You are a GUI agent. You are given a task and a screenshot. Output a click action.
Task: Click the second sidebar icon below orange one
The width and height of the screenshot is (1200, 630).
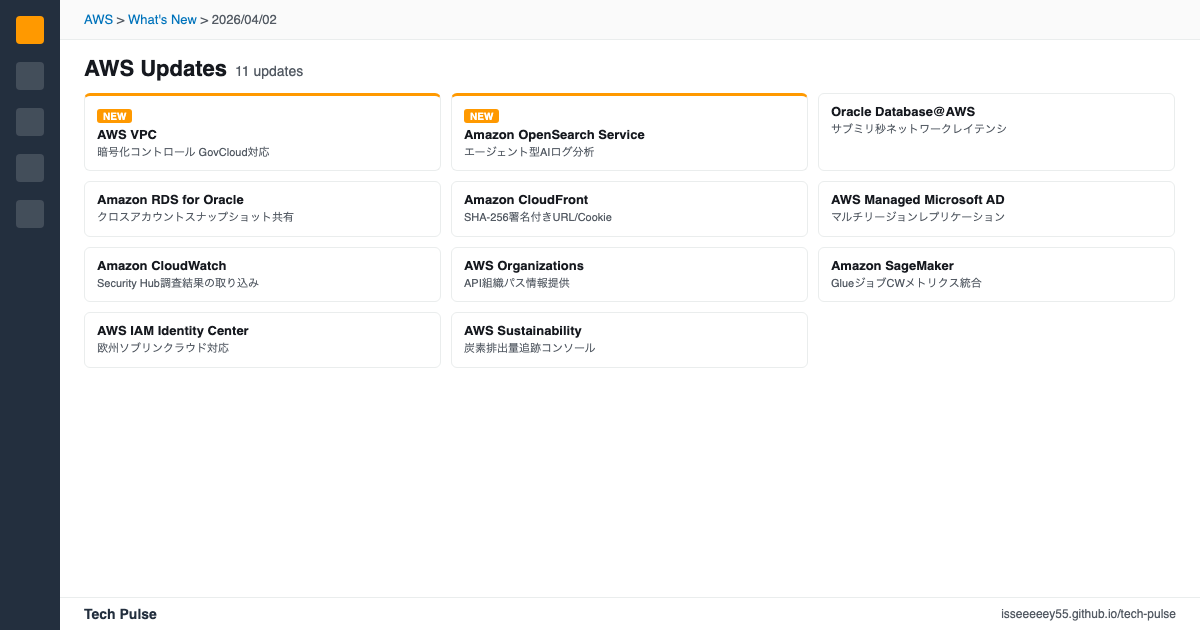(30, 76)
